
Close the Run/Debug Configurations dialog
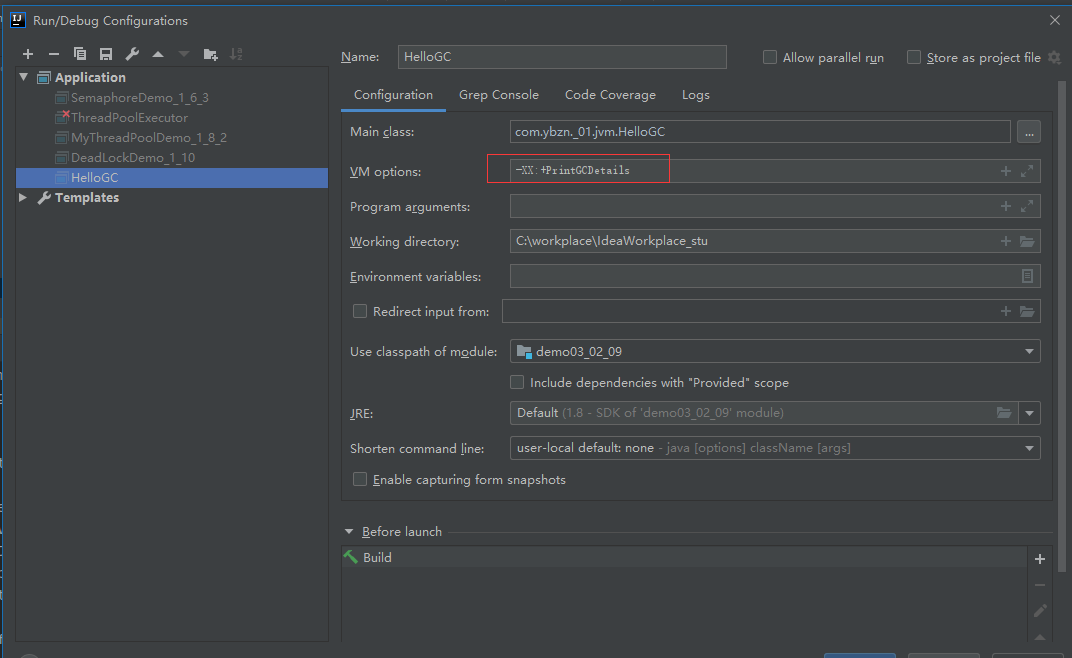tap(1054, 21)
